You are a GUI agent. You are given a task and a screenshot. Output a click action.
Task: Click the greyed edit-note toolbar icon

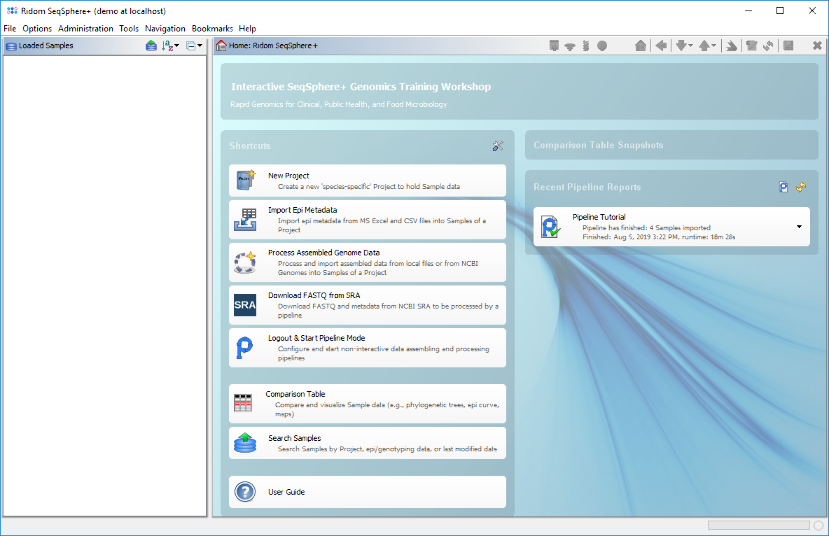tap(751, 46)
